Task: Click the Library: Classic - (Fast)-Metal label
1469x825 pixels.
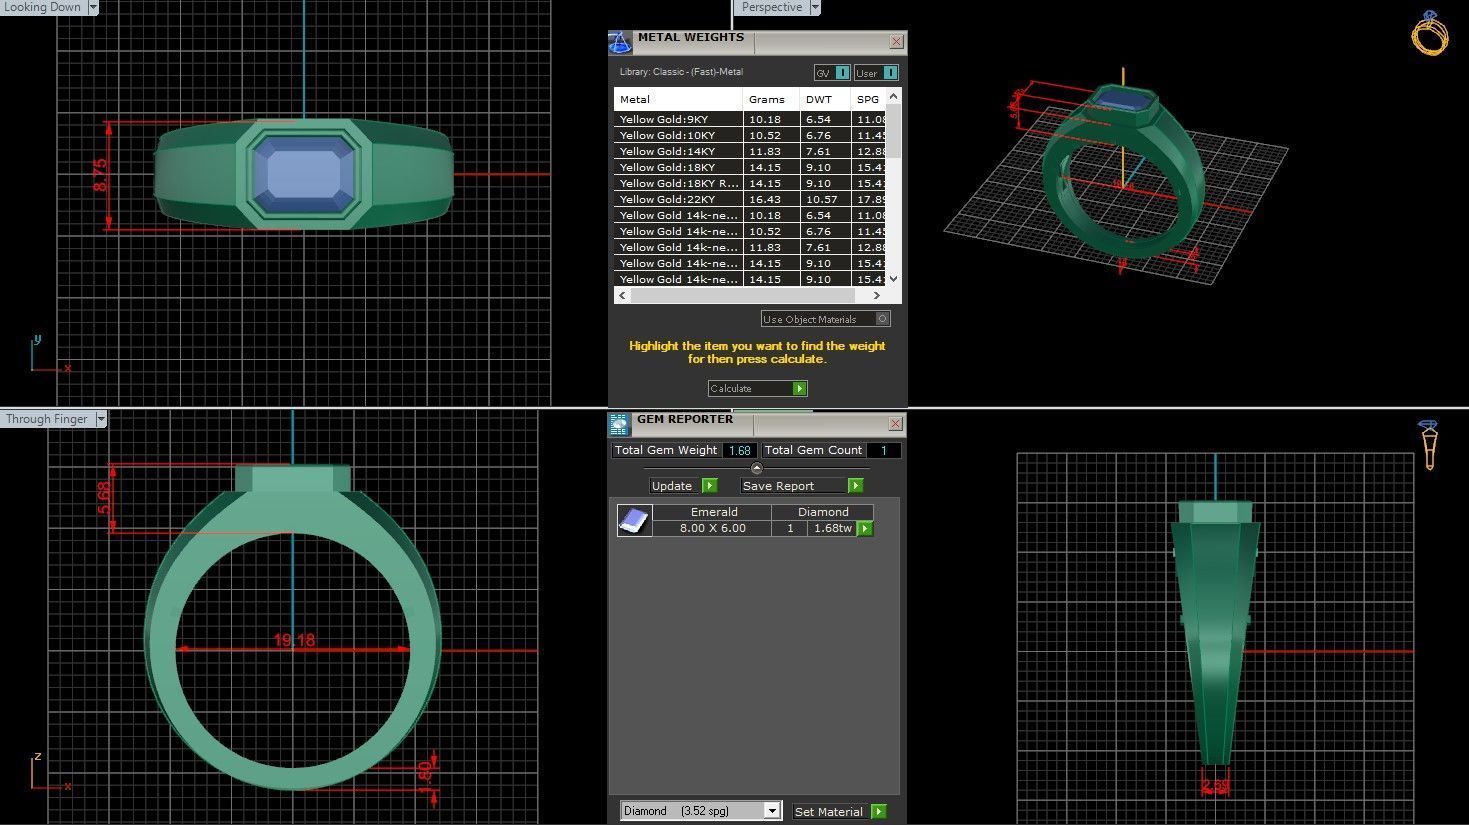Action: coord(681,72)
